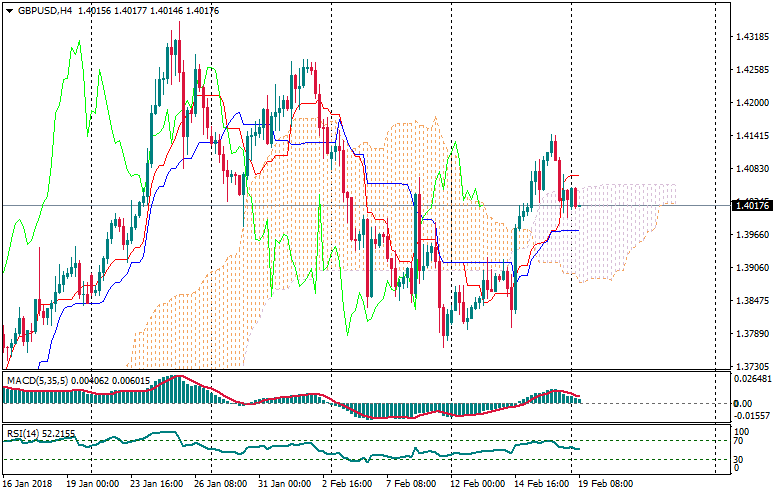Click the GBPUSD,H4 symbol label
This screenshot has height=495, width=773.
(45, 10)
